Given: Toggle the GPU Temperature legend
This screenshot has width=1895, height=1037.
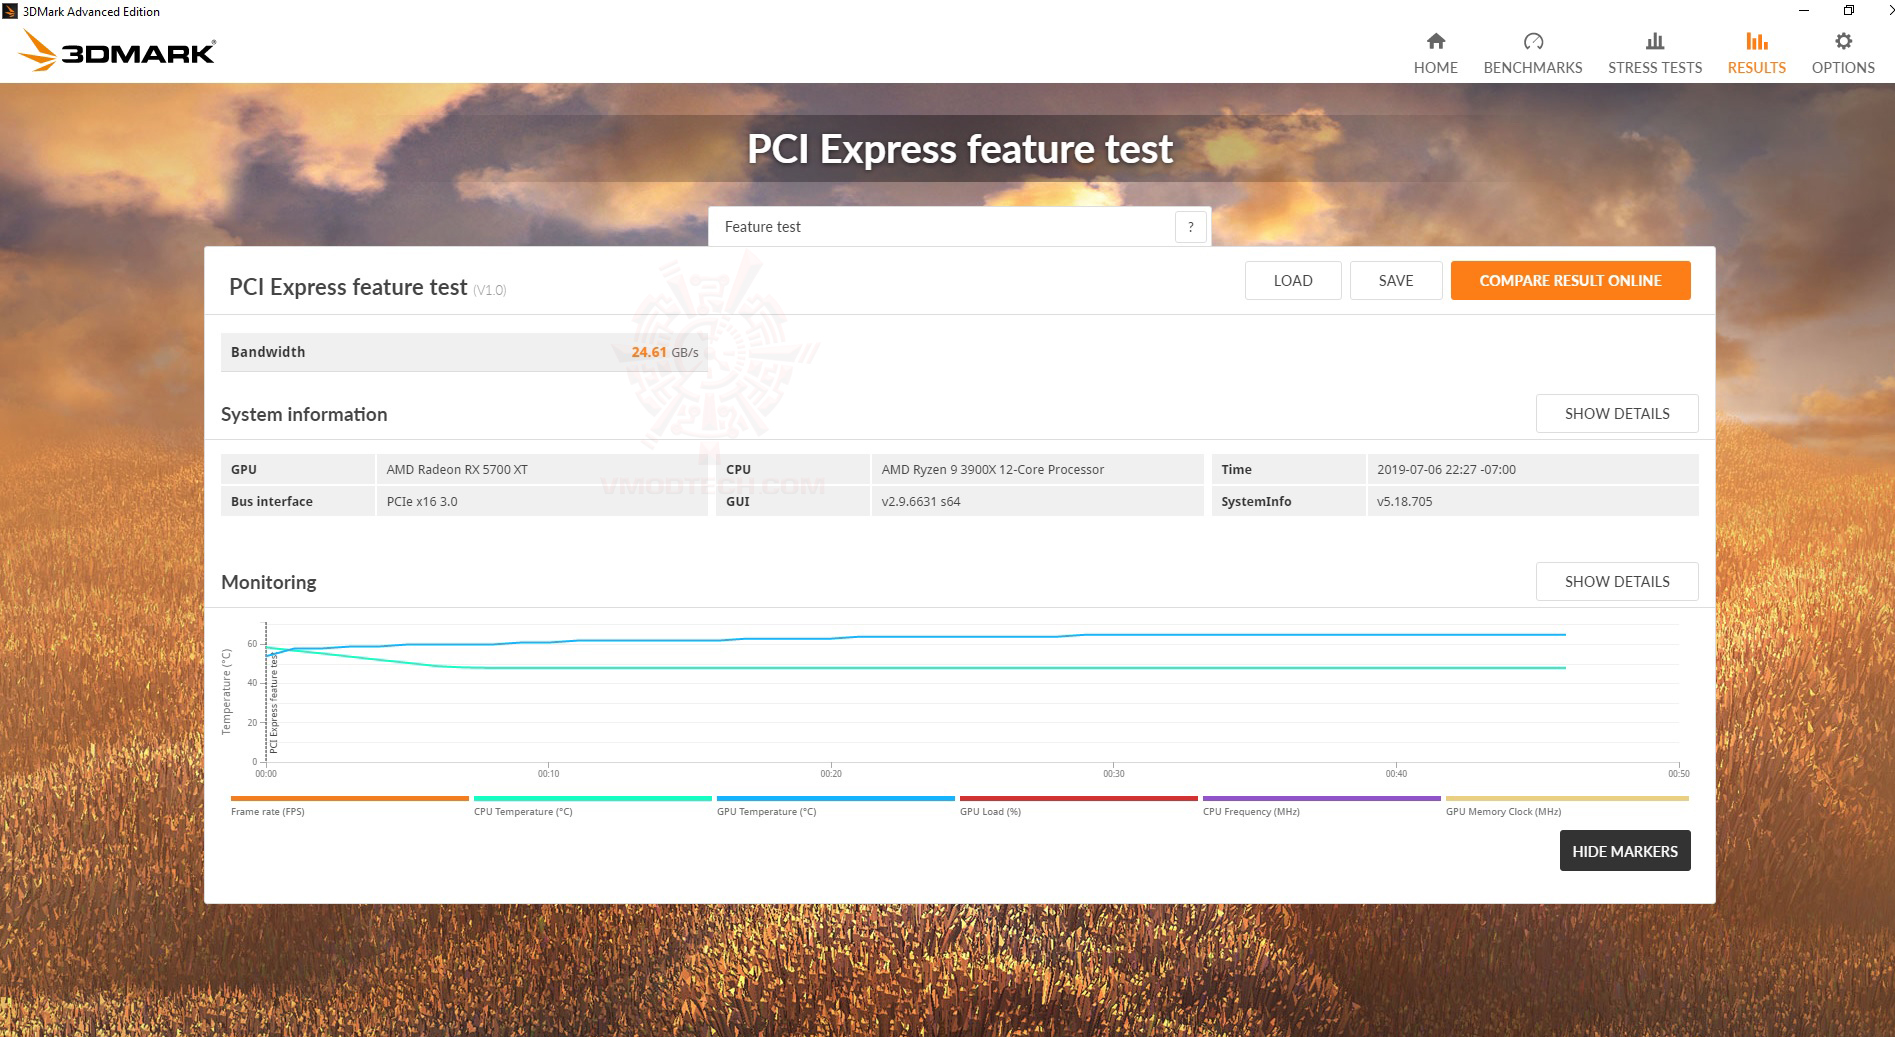Looking at the screenshot, I should pyautogui.click(x=835, y=806).
